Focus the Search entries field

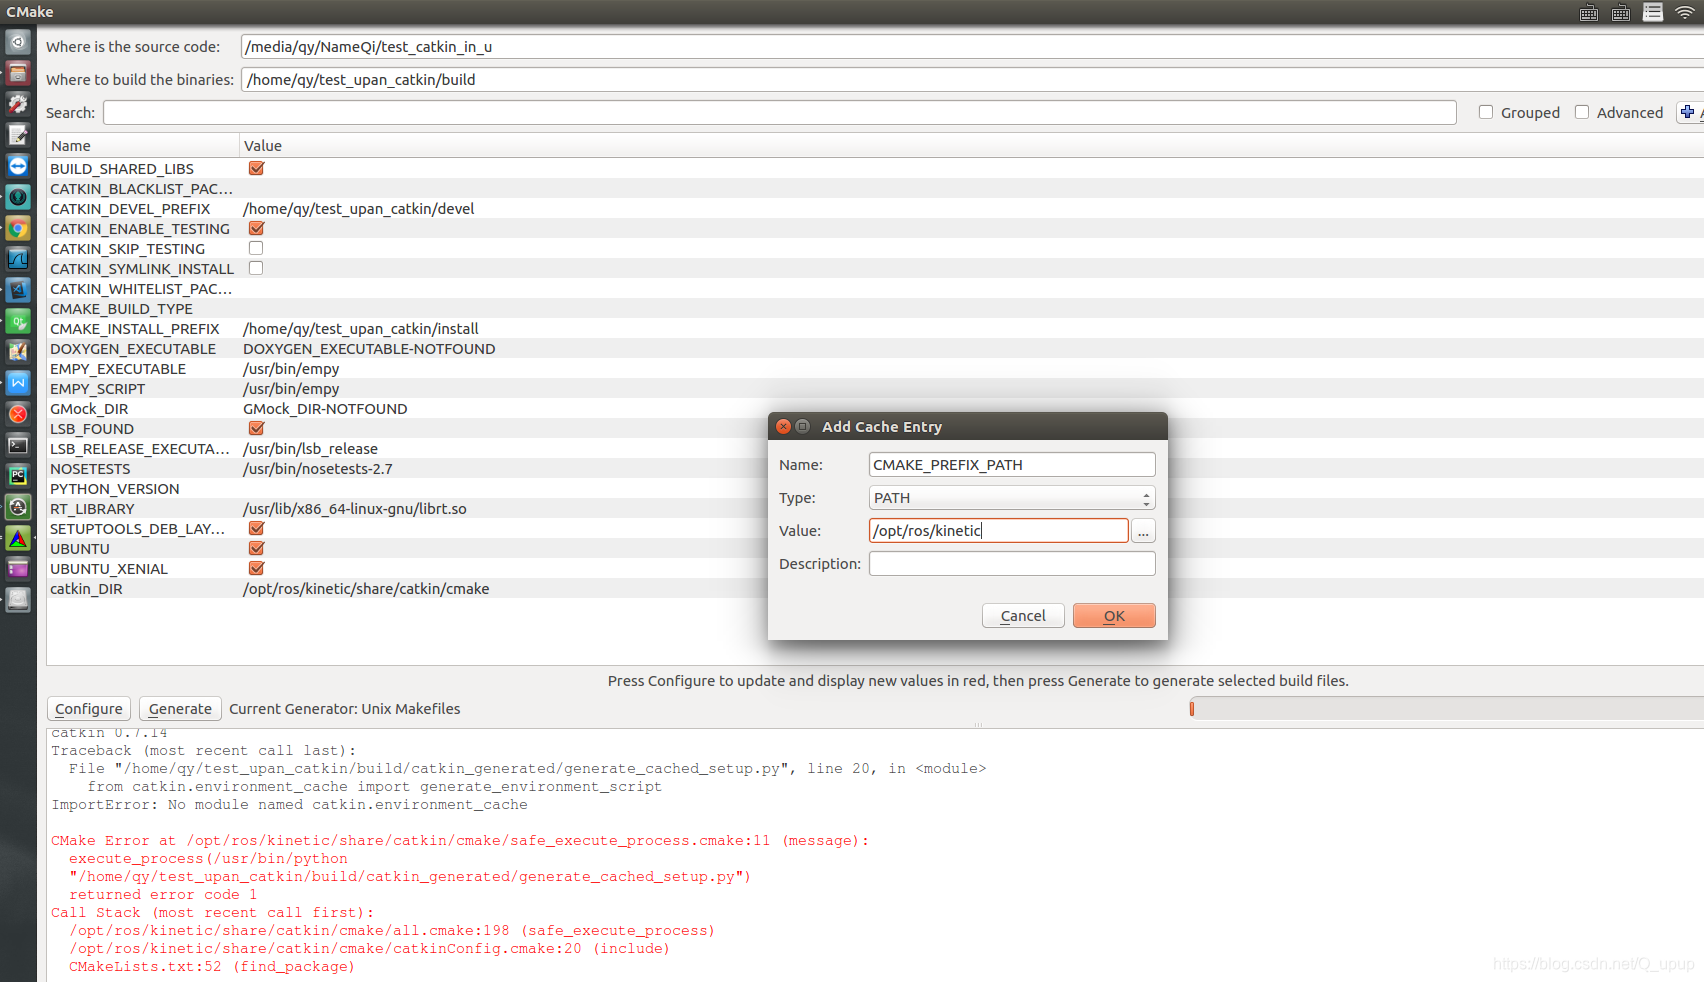coord(780,113)
